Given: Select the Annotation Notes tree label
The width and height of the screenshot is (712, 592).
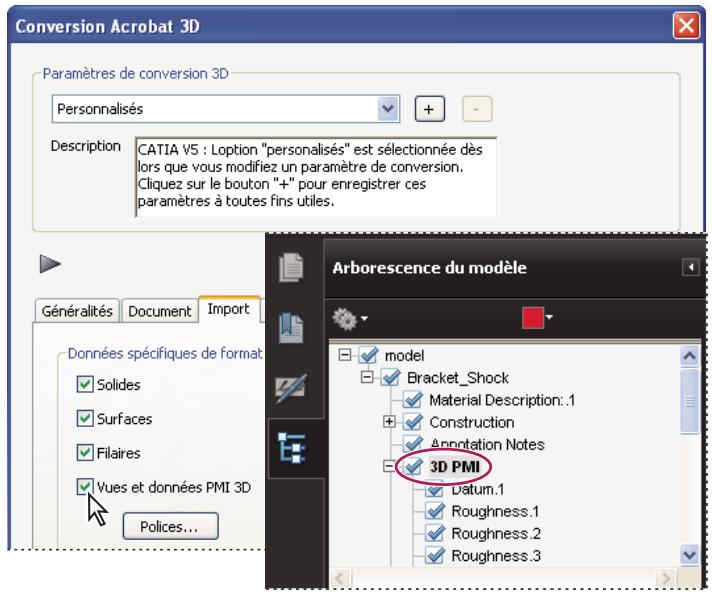Looking at the screenshot, I should tap(487, 444).
